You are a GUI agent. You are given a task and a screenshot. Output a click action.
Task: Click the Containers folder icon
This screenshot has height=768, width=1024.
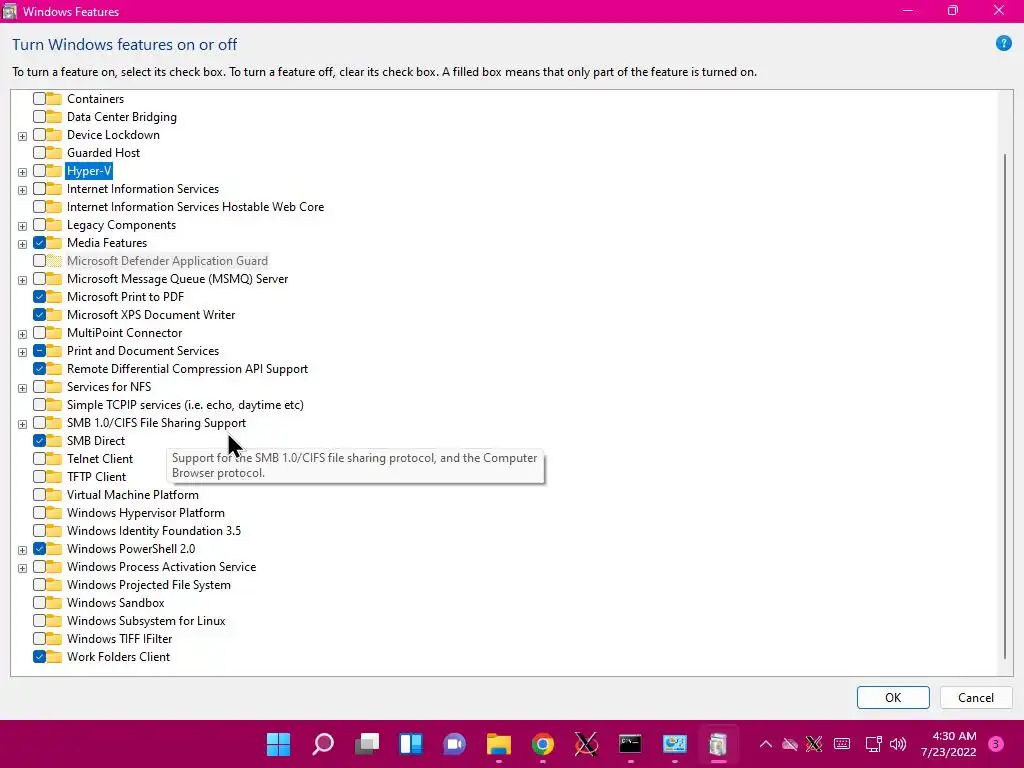tap(54, 99)
